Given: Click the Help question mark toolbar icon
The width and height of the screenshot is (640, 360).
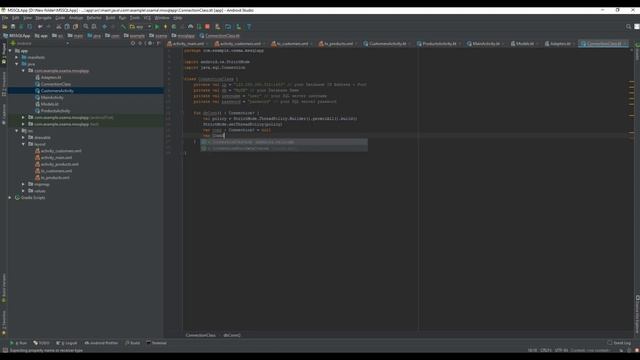Looking at the screenshot, I should click(249, 27).
